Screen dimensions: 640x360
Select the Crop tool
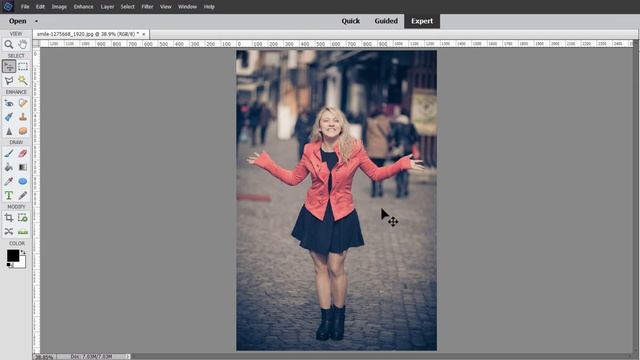click(9, 218)
